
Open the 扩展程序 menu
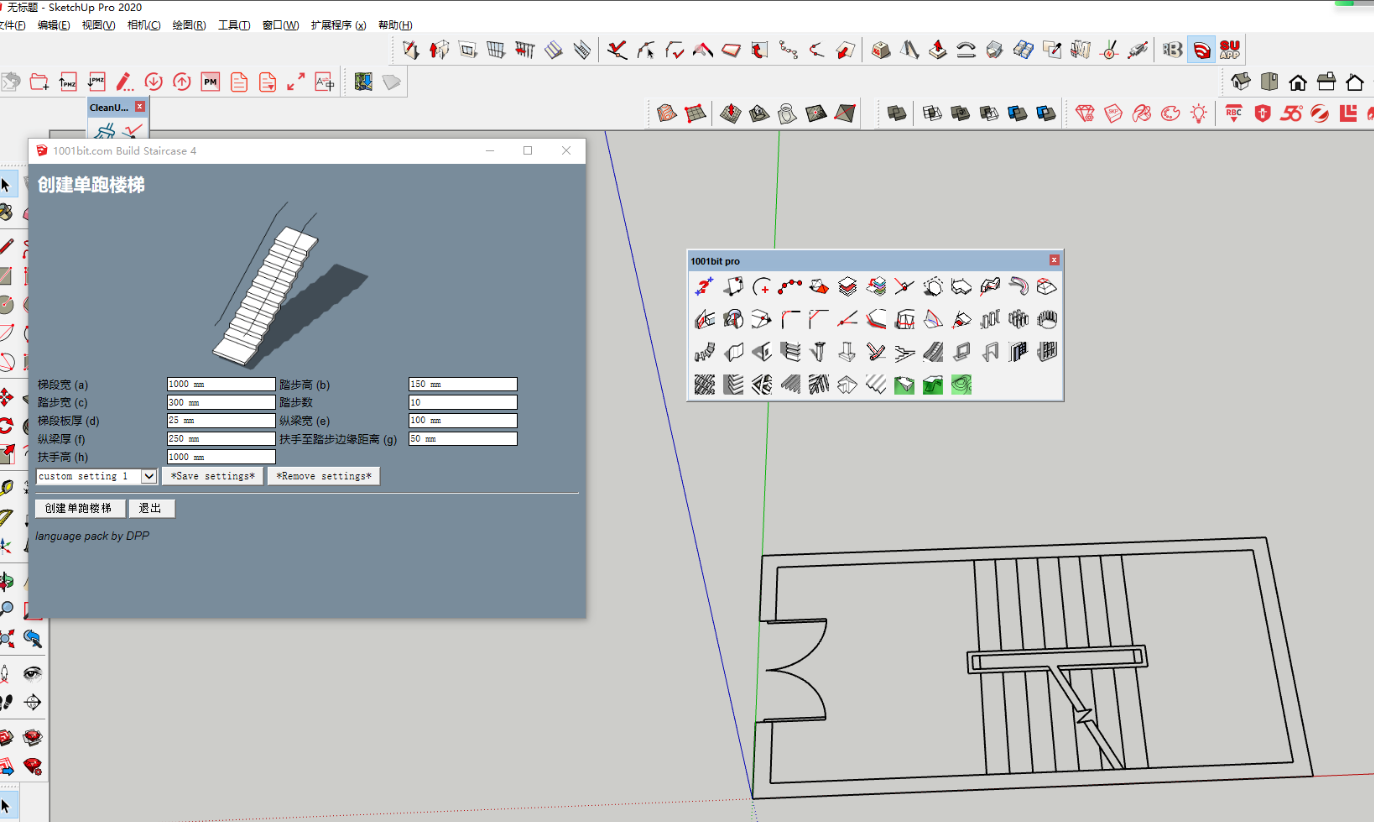pyautogui.click(x=338, y=25)
